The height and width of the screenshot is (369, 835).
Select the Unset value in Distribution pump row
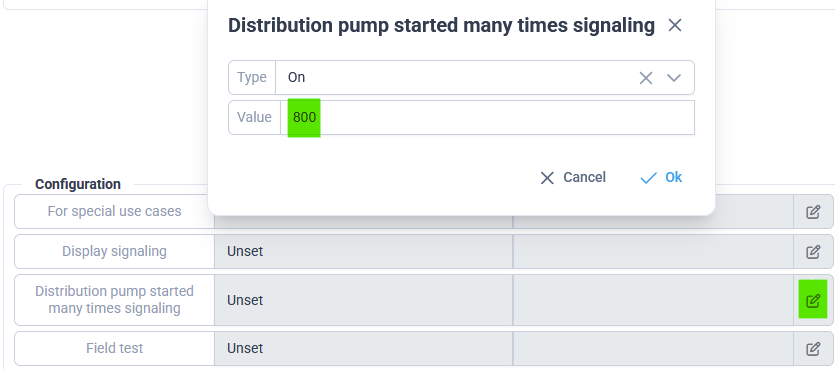point(245,300)
